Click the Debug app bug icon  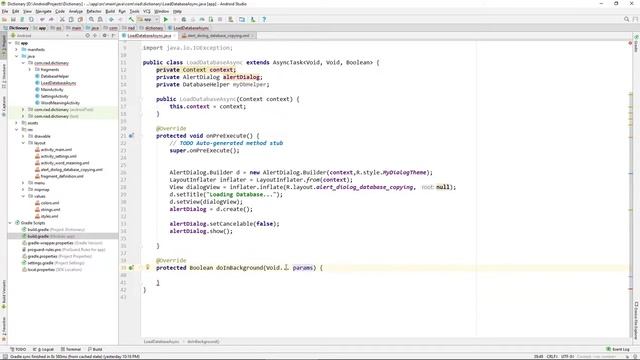(184, 19)
